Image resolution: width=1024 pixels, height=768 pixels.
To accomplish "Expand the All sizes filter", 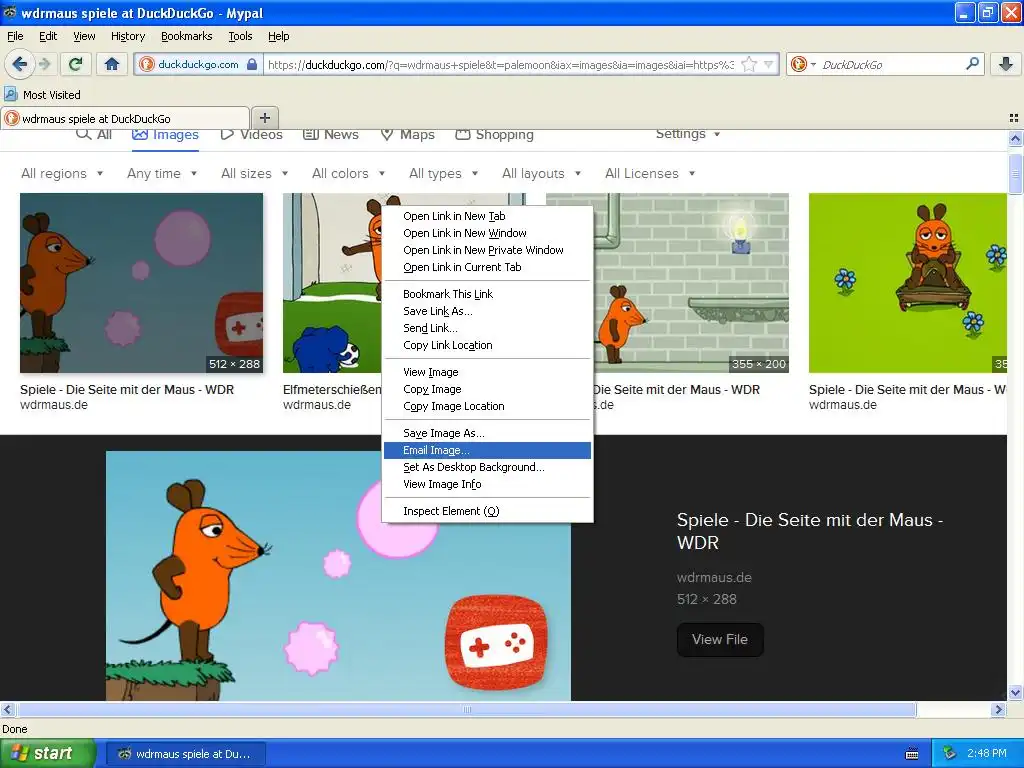I will [255, 173].
